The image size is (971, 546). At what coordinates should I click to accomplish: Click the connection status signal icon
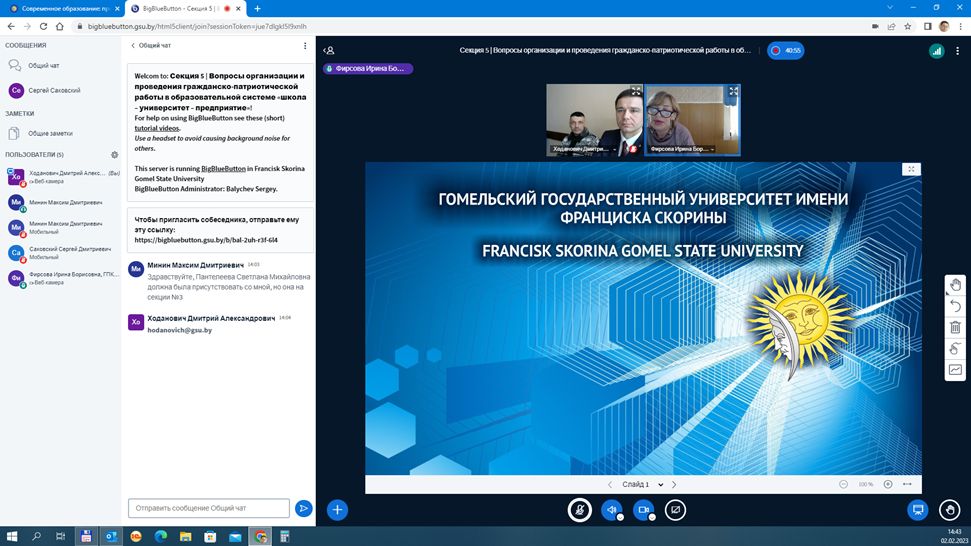936,50
